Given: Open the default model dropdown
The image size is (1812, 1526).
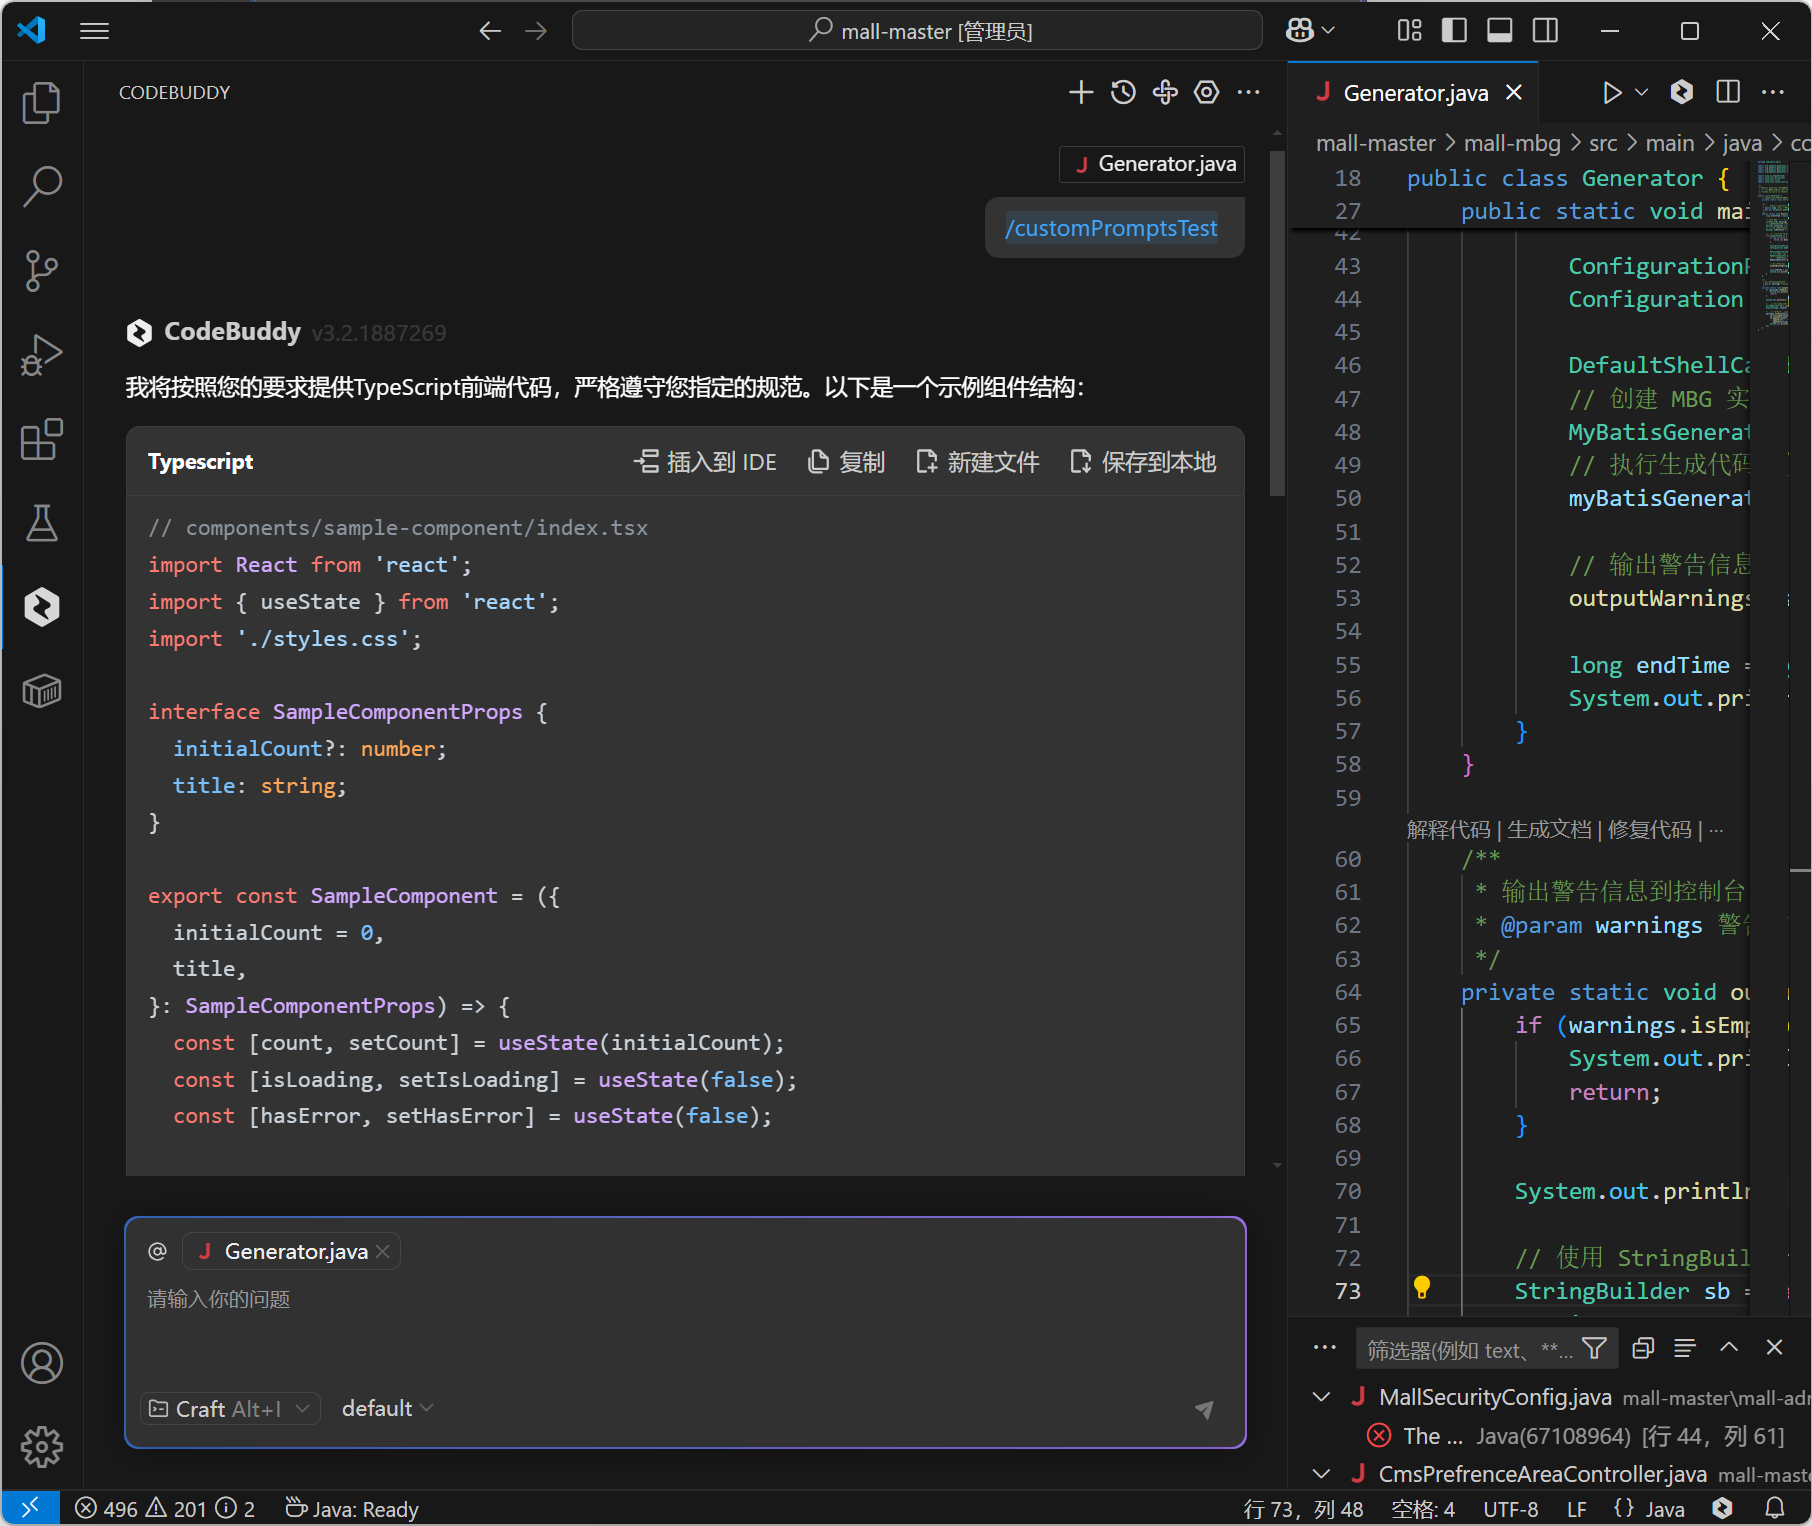Looking at the screenshot, I should (387, 1409).
